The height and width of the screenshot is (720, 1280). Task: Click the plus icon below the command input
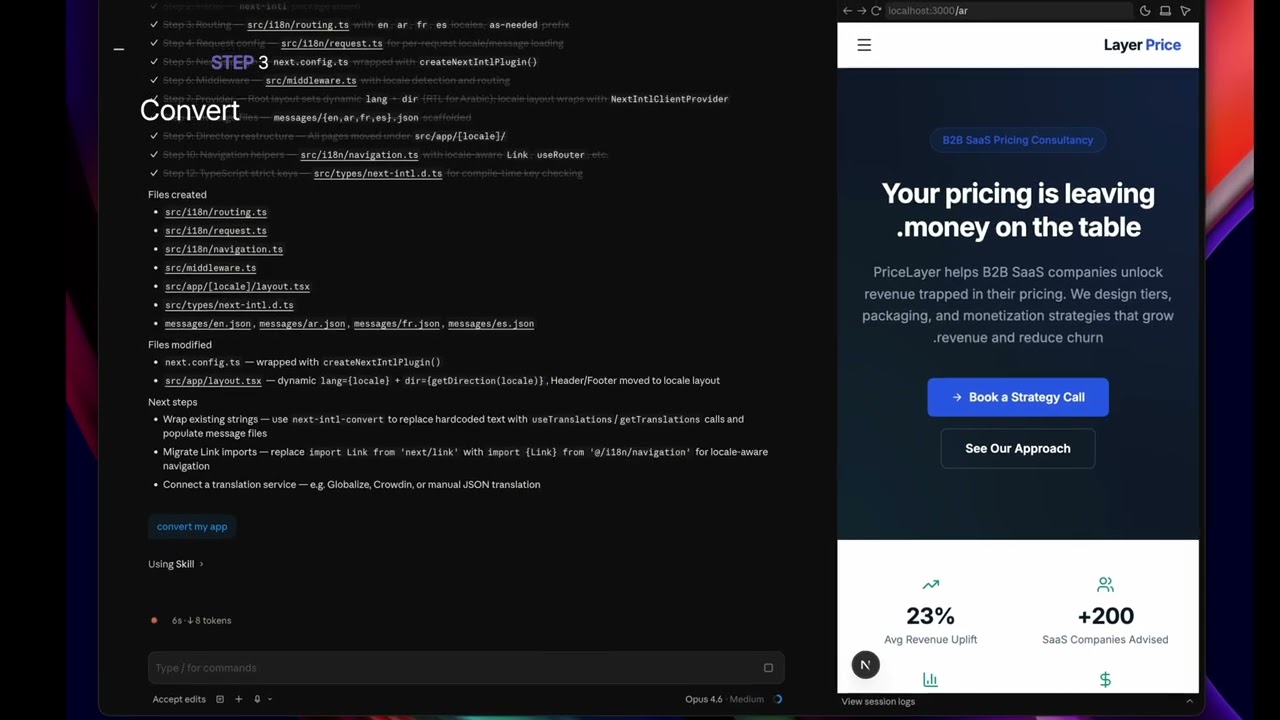coord(238,699)
